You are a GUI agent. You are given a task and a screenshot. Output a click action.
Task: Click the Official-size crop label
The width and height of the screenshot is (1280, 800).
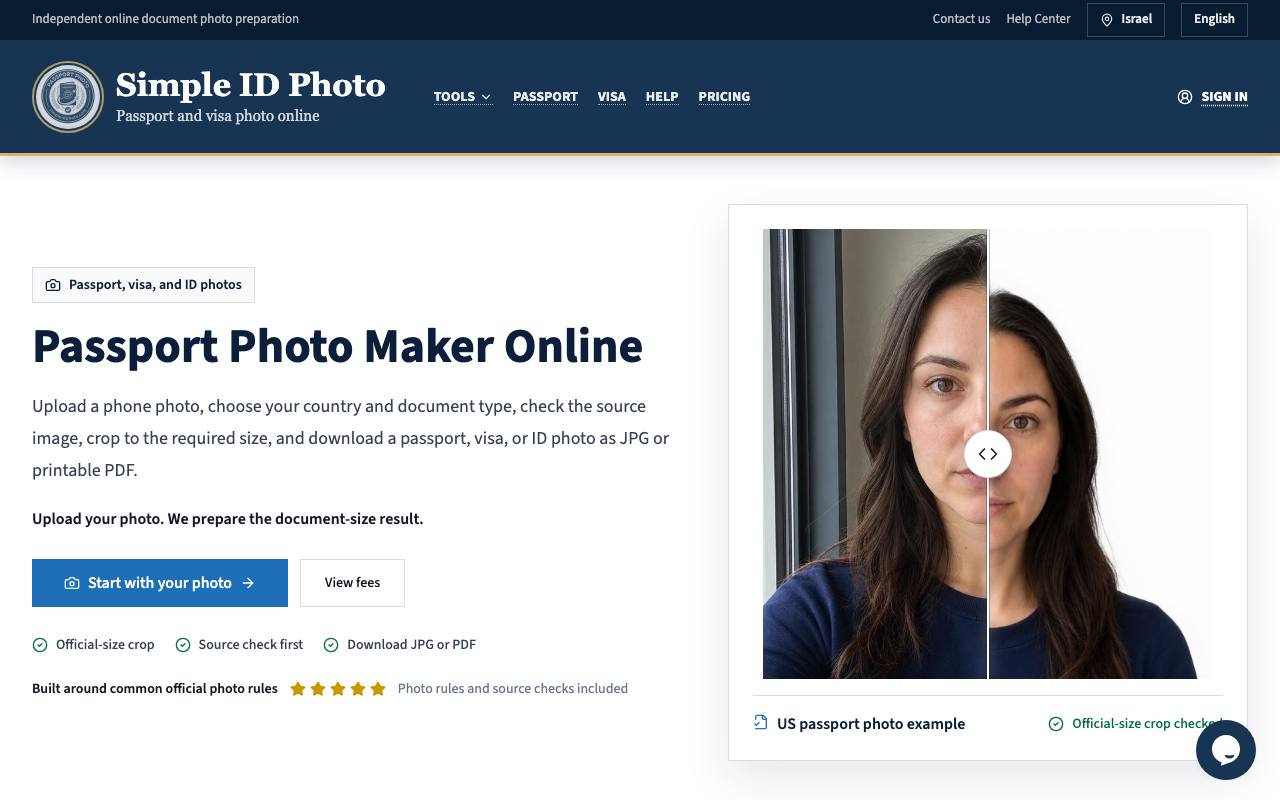[105, 645]
